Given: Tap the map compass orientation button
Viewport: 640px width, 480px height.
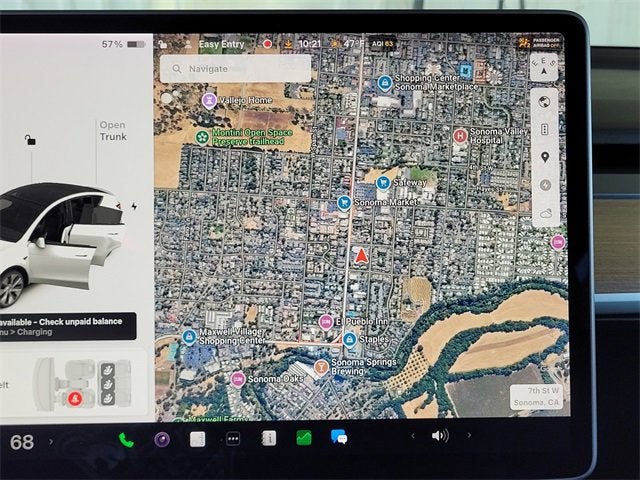Looking at the screenshot, I should click(544, 67).
